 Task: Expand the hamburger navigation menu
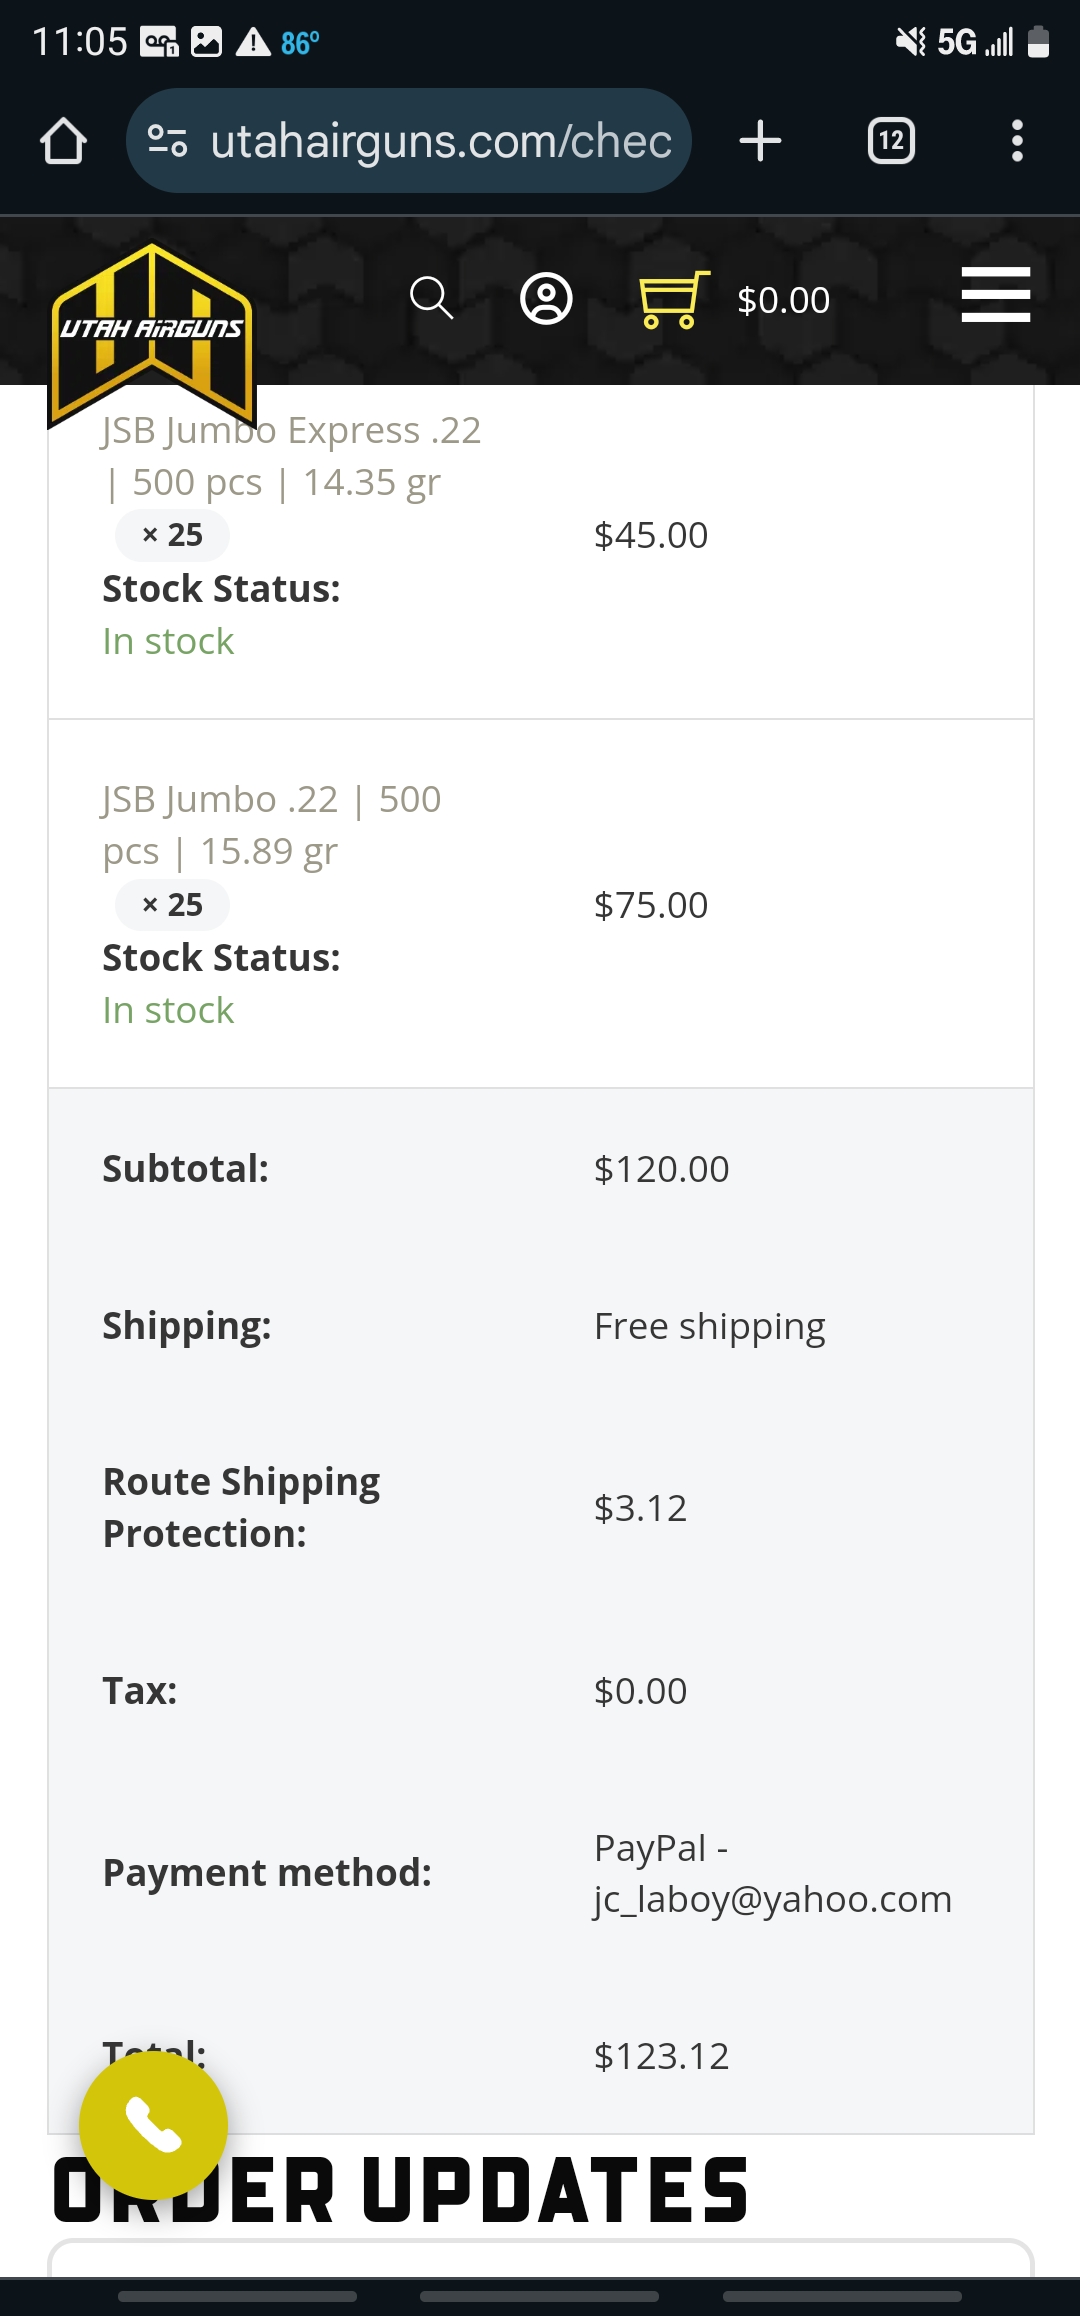995,295
